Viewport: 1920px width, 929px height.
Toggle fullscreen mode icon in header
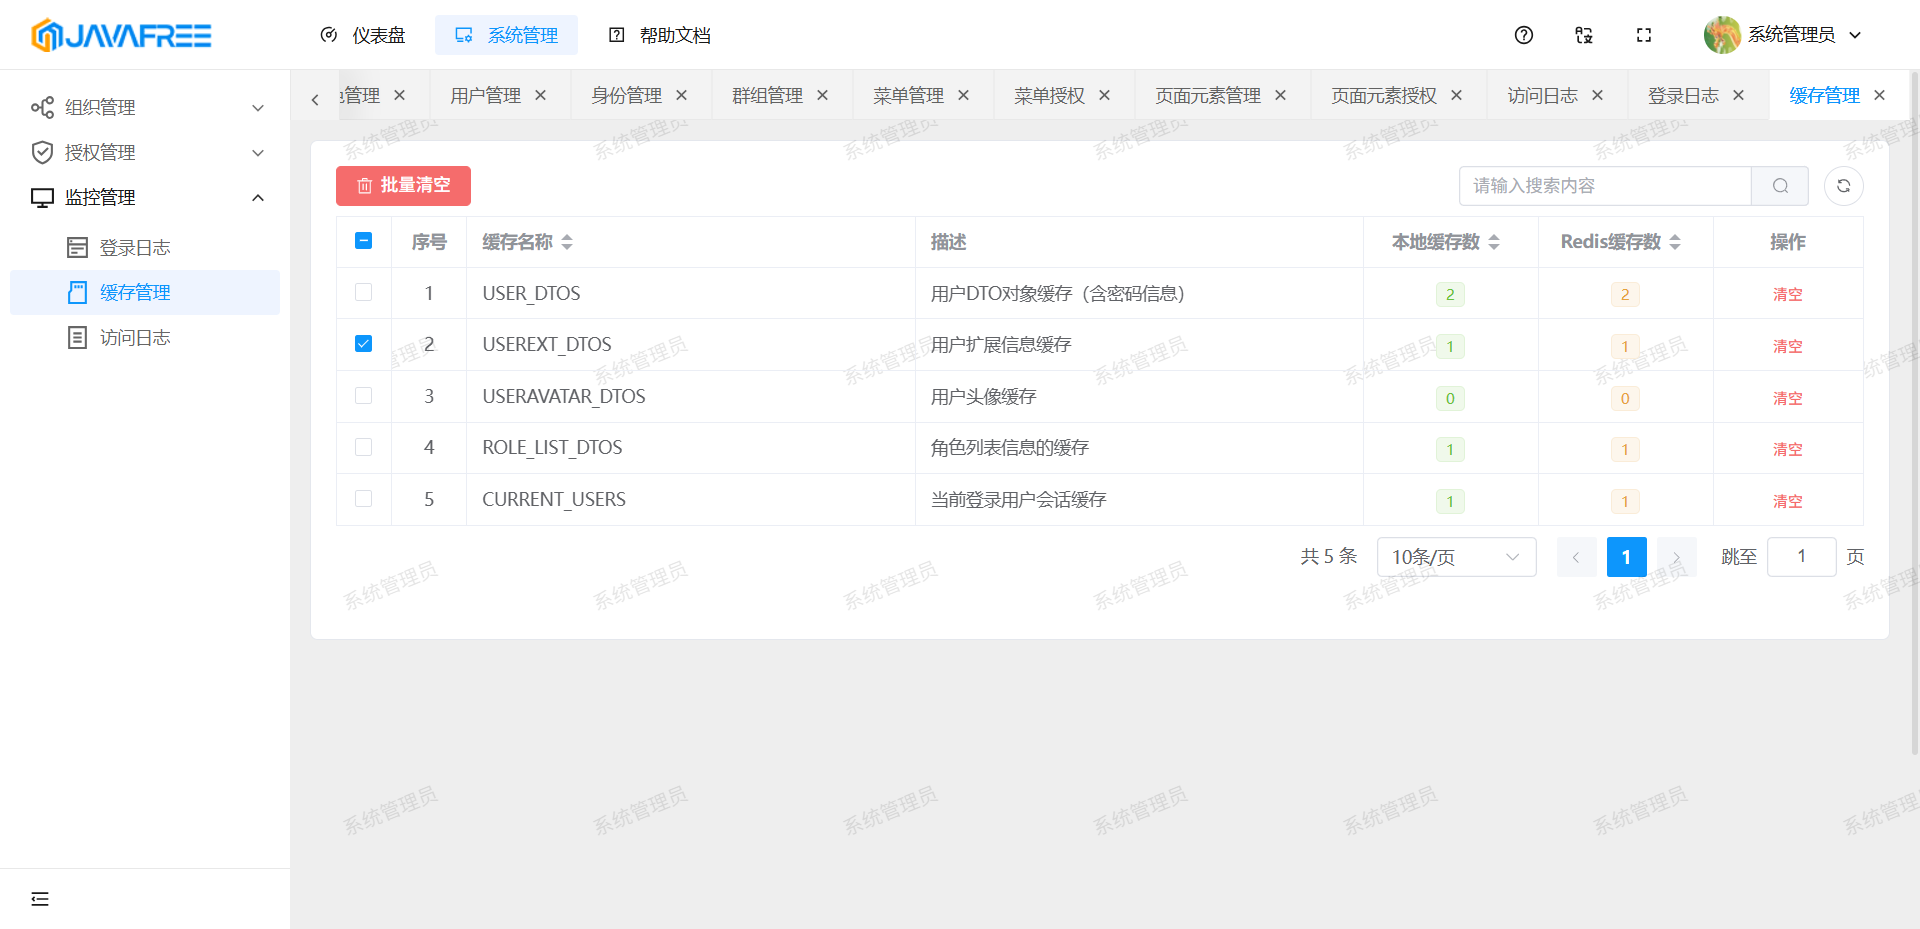tap(1643, 35)
